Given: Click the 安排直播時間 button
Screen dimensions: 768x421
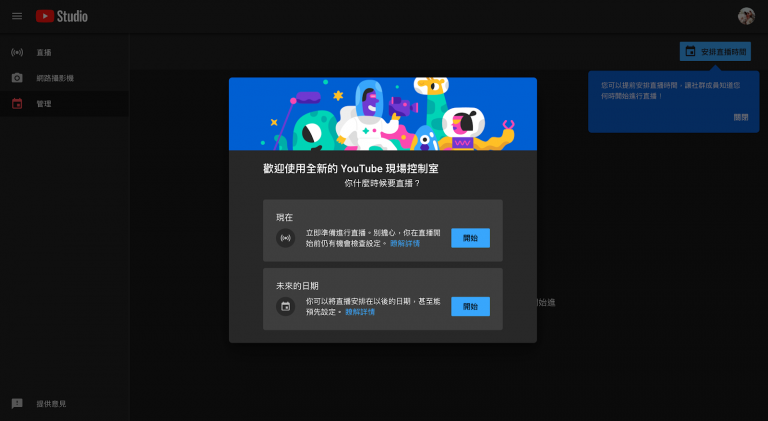Looking at the screenshot, I should (x=715, y=51).
